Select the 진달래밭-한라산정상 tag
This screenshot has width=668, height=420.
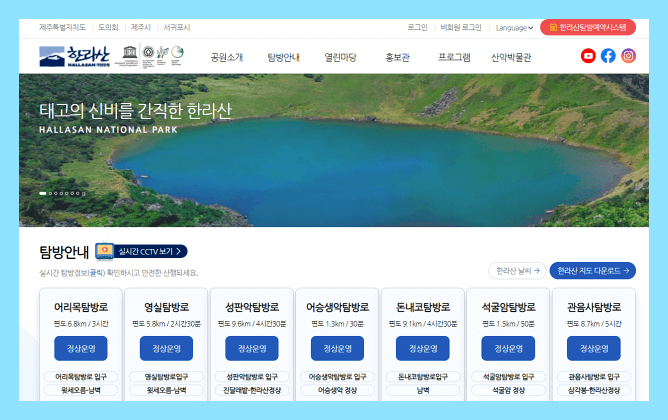coord(252,390)
